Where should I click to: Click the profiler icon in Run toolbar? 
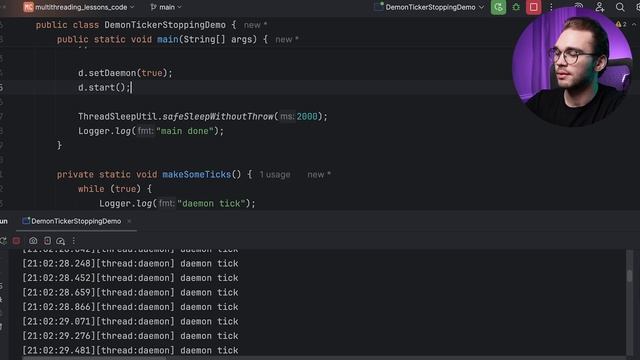pos(60,241)
